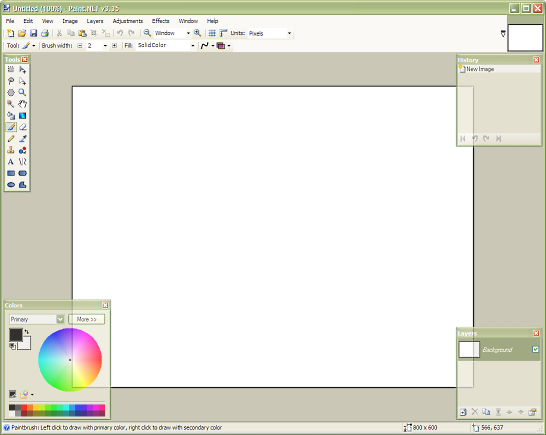This screenshot has height=435, width=546.
Task: Open the Adjustments menu
Action: coord(128,21)
